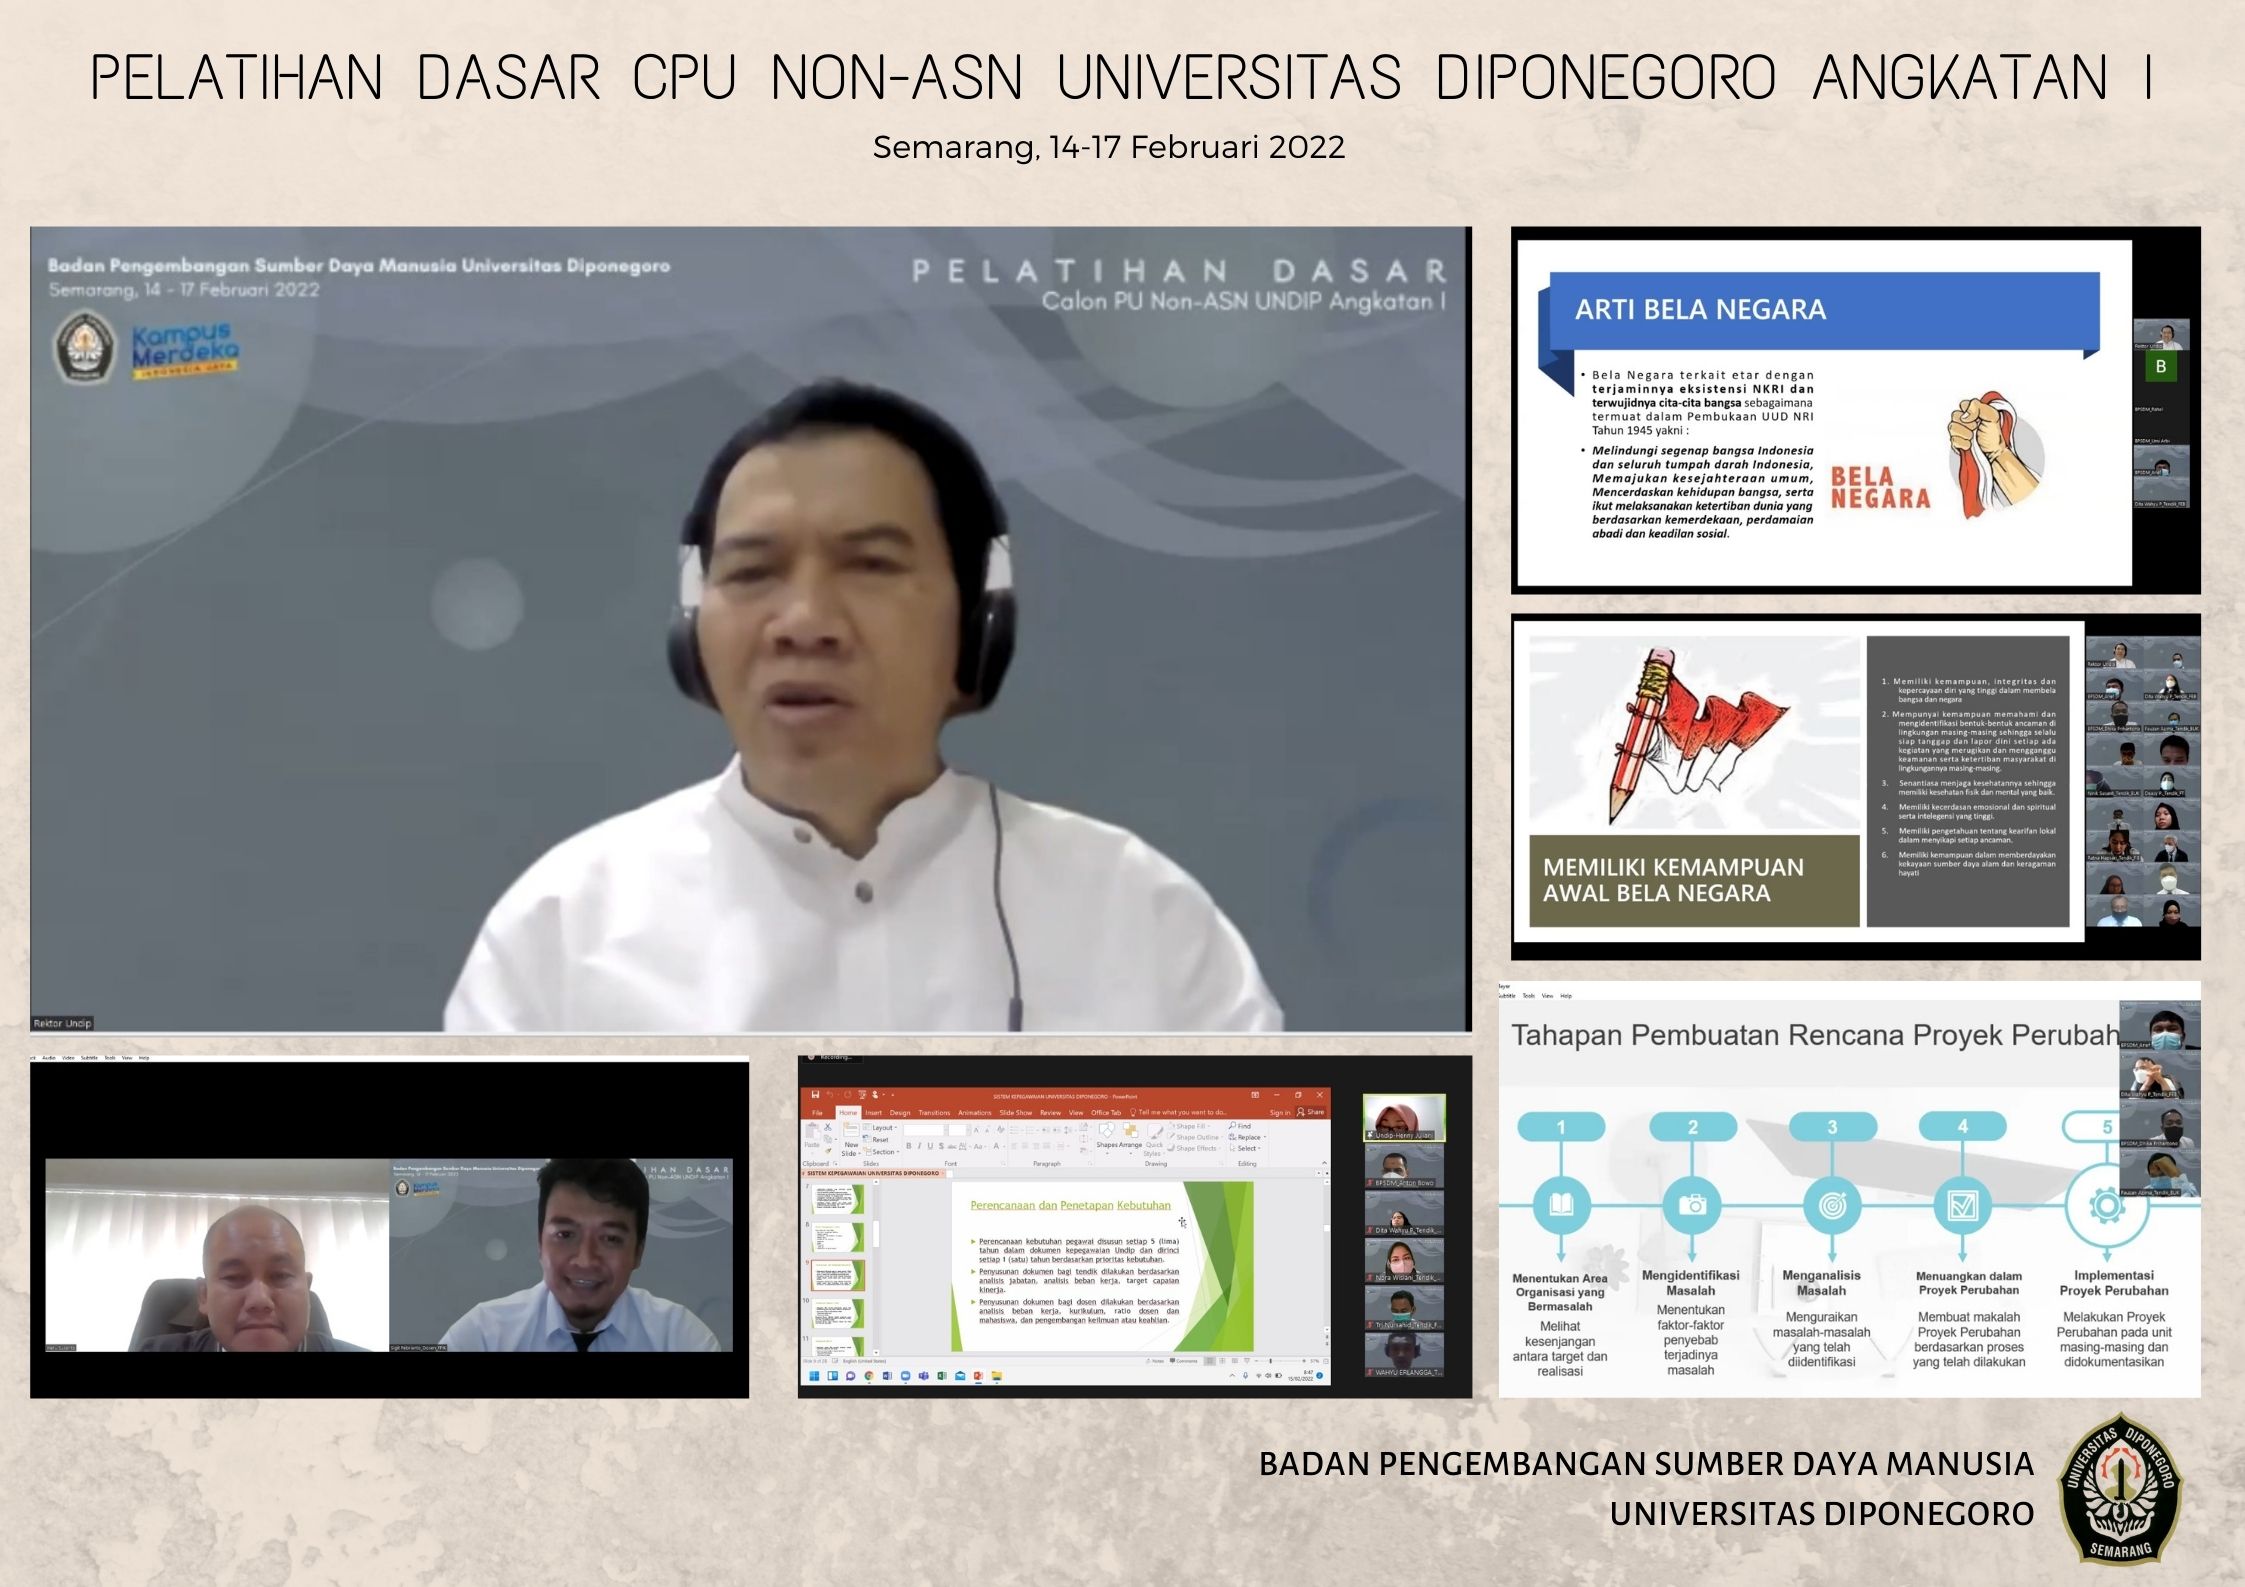Switch to Normal view in the status bar

[x=1209, y=1361]
